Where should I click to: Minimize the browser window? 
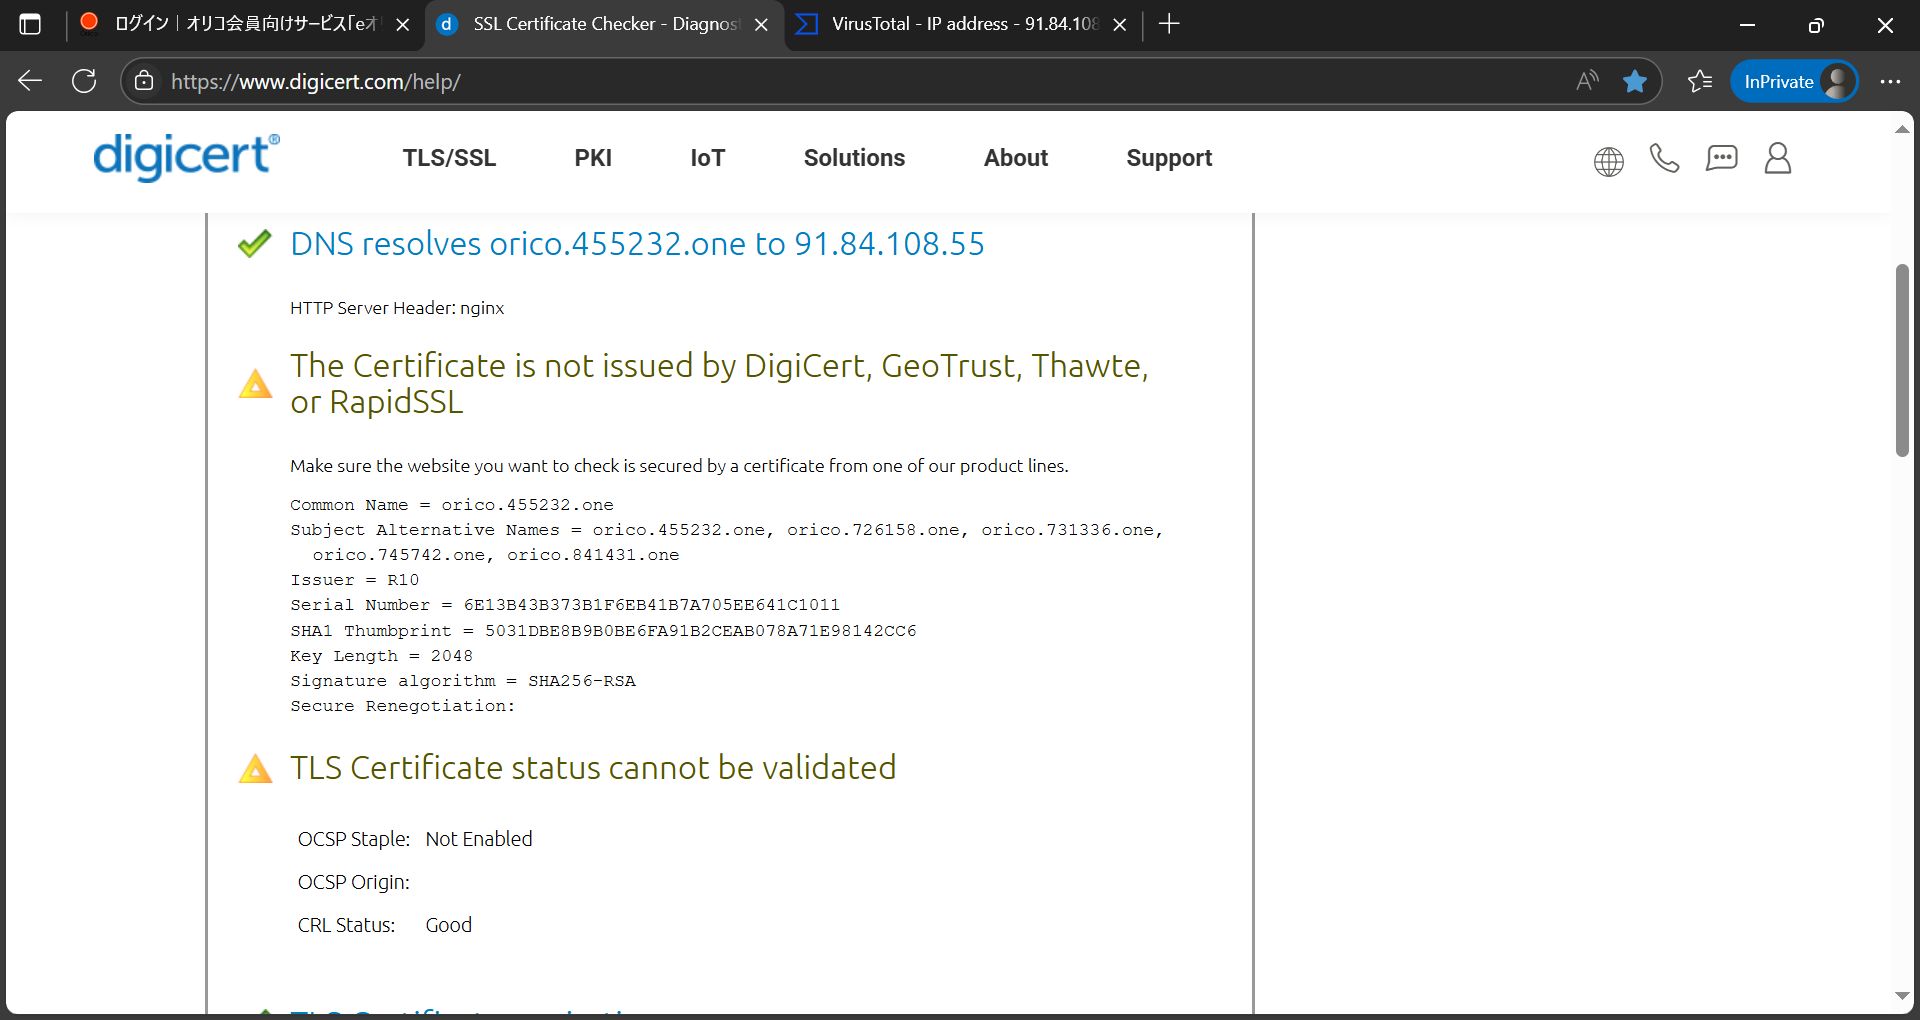[1748, 25]
